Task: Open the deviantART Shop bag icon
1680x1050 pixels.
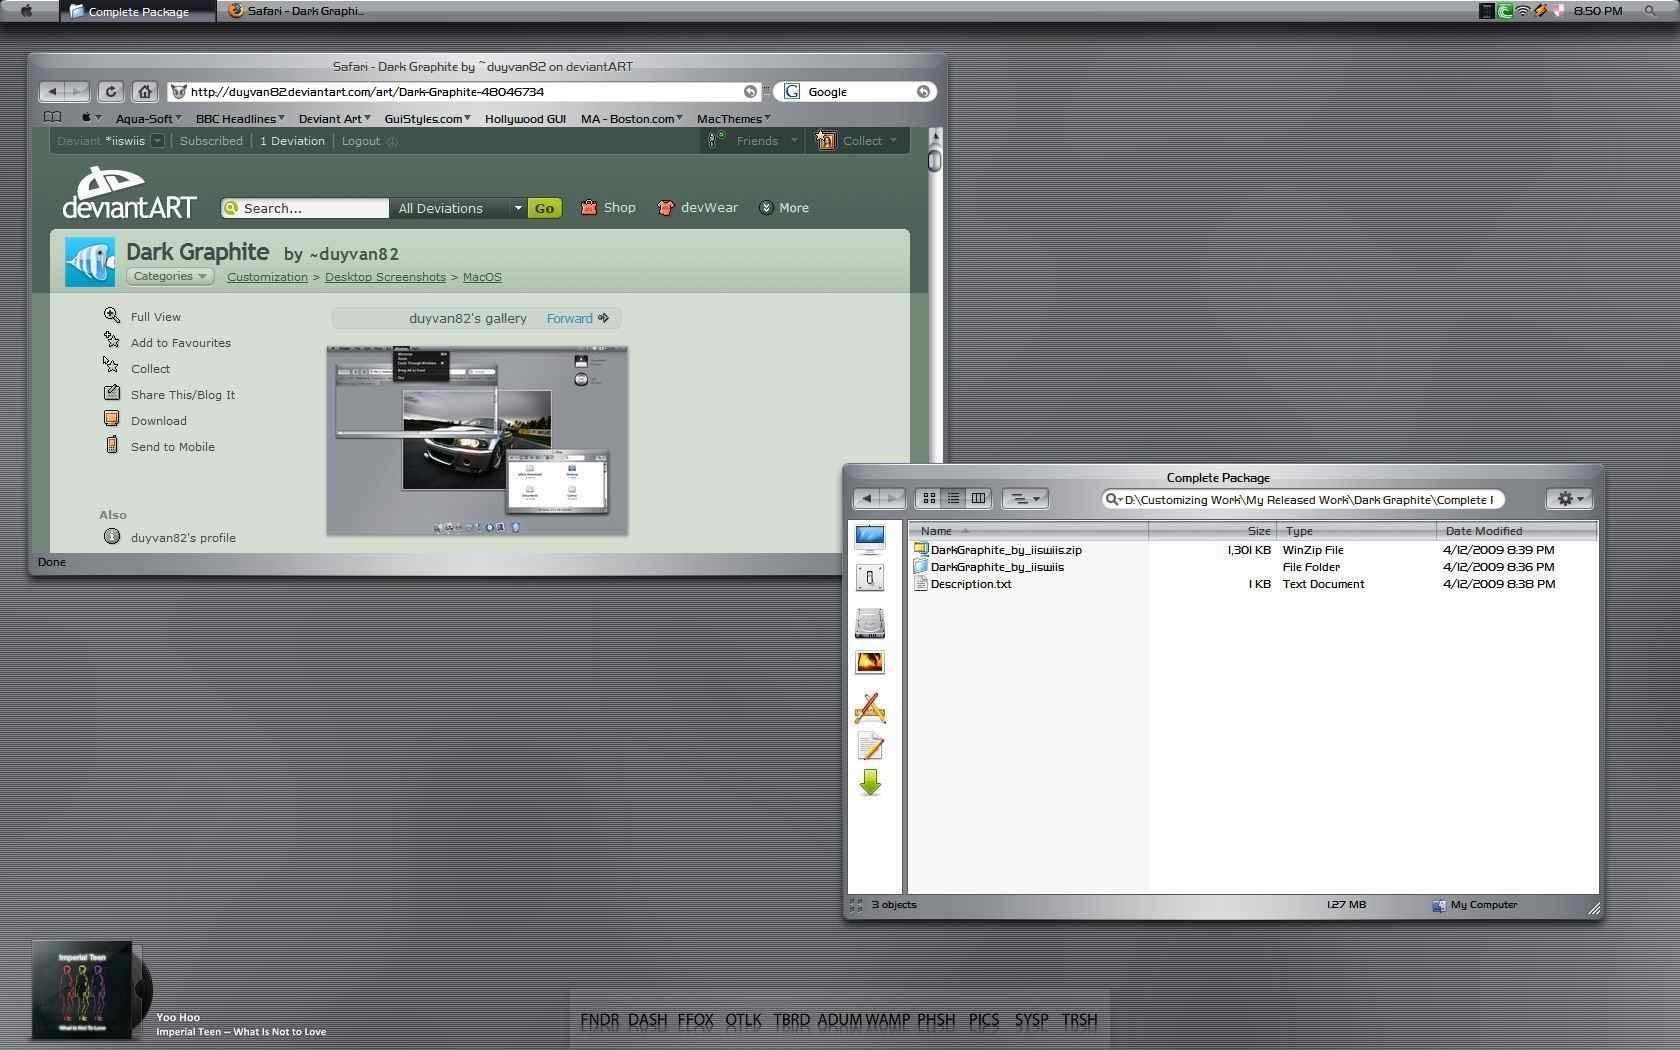Action: (x=589, y=207)
